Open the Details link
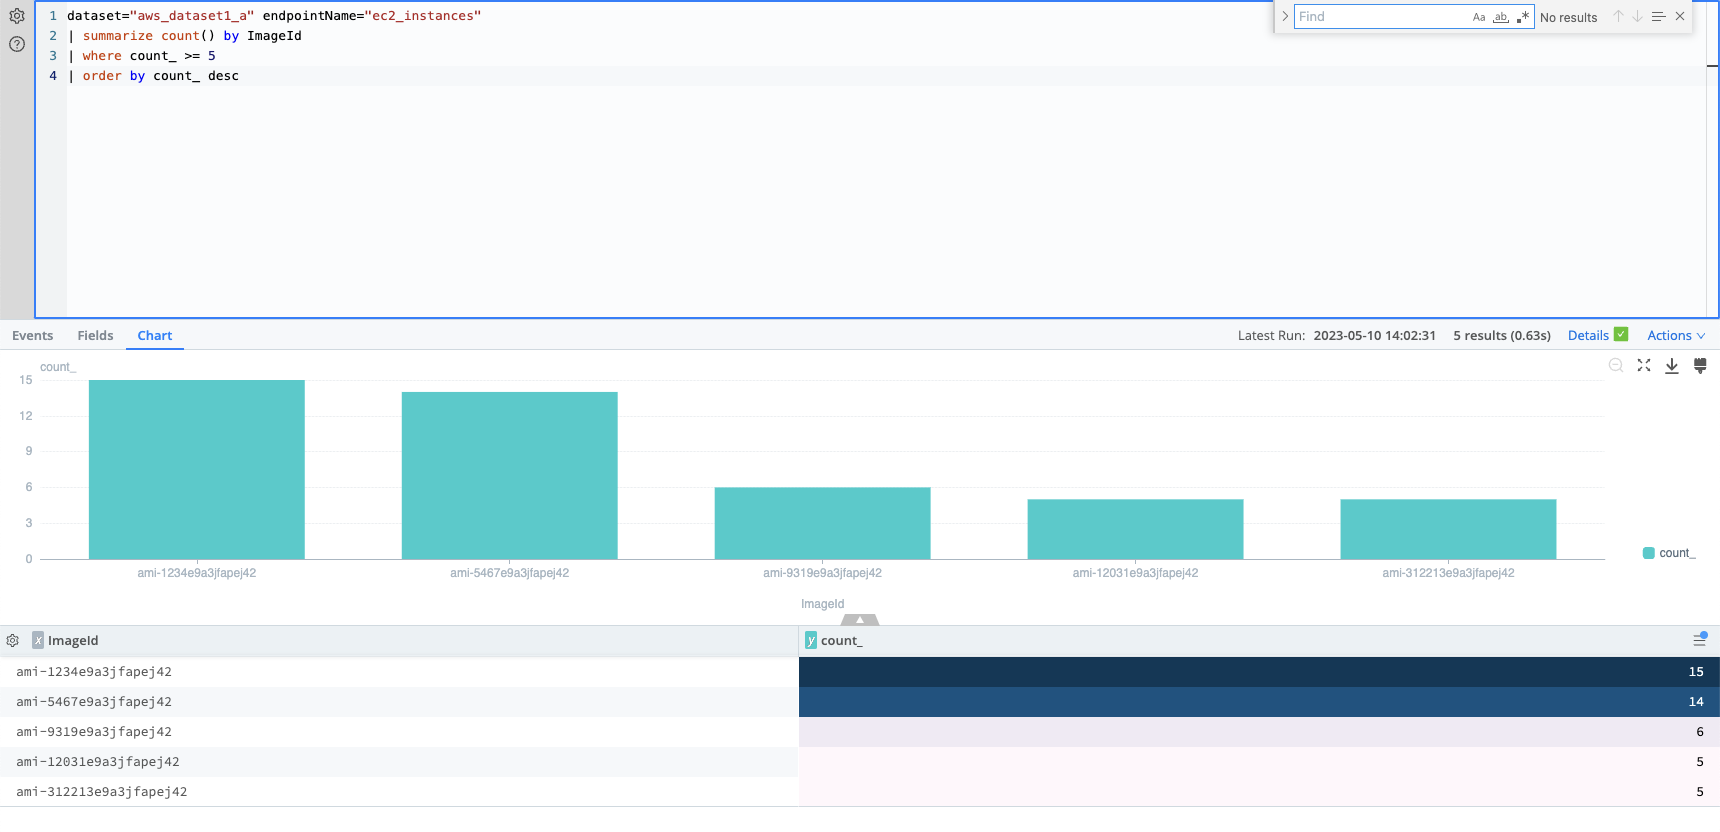 click(x=1588, y=336)
